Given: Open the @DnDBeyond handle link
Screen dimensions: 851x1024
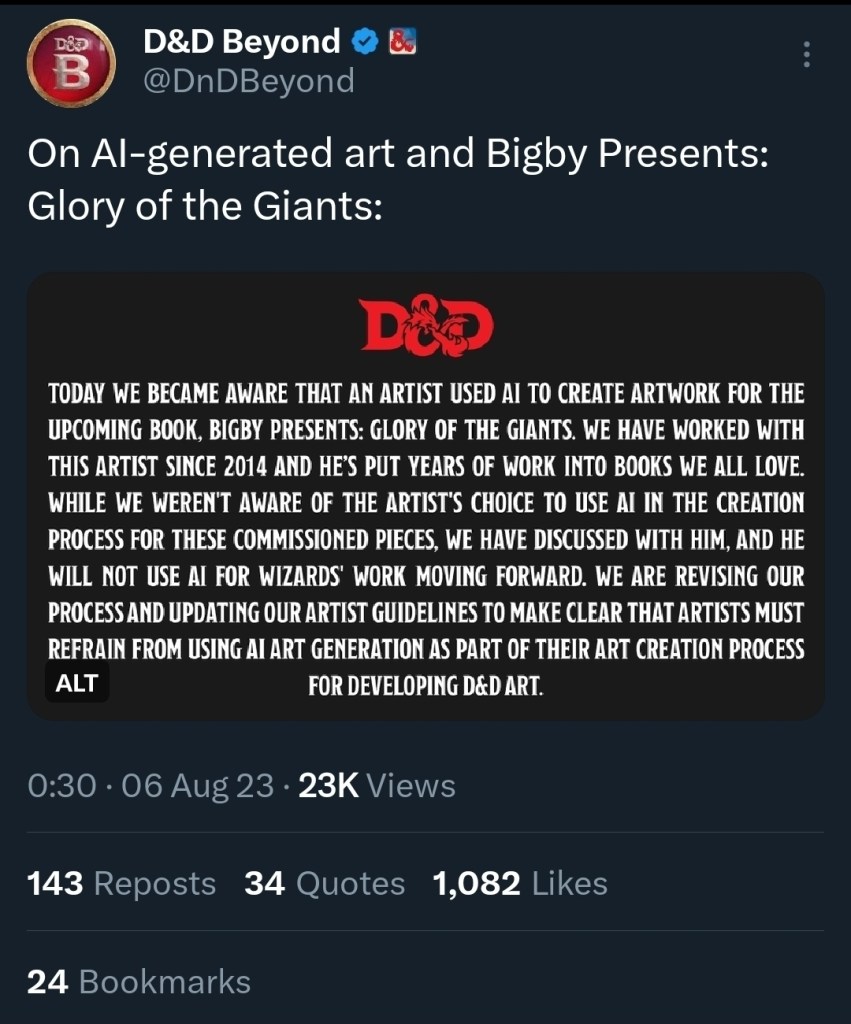Looking at the screenshot, I should (x=249, y=80).
